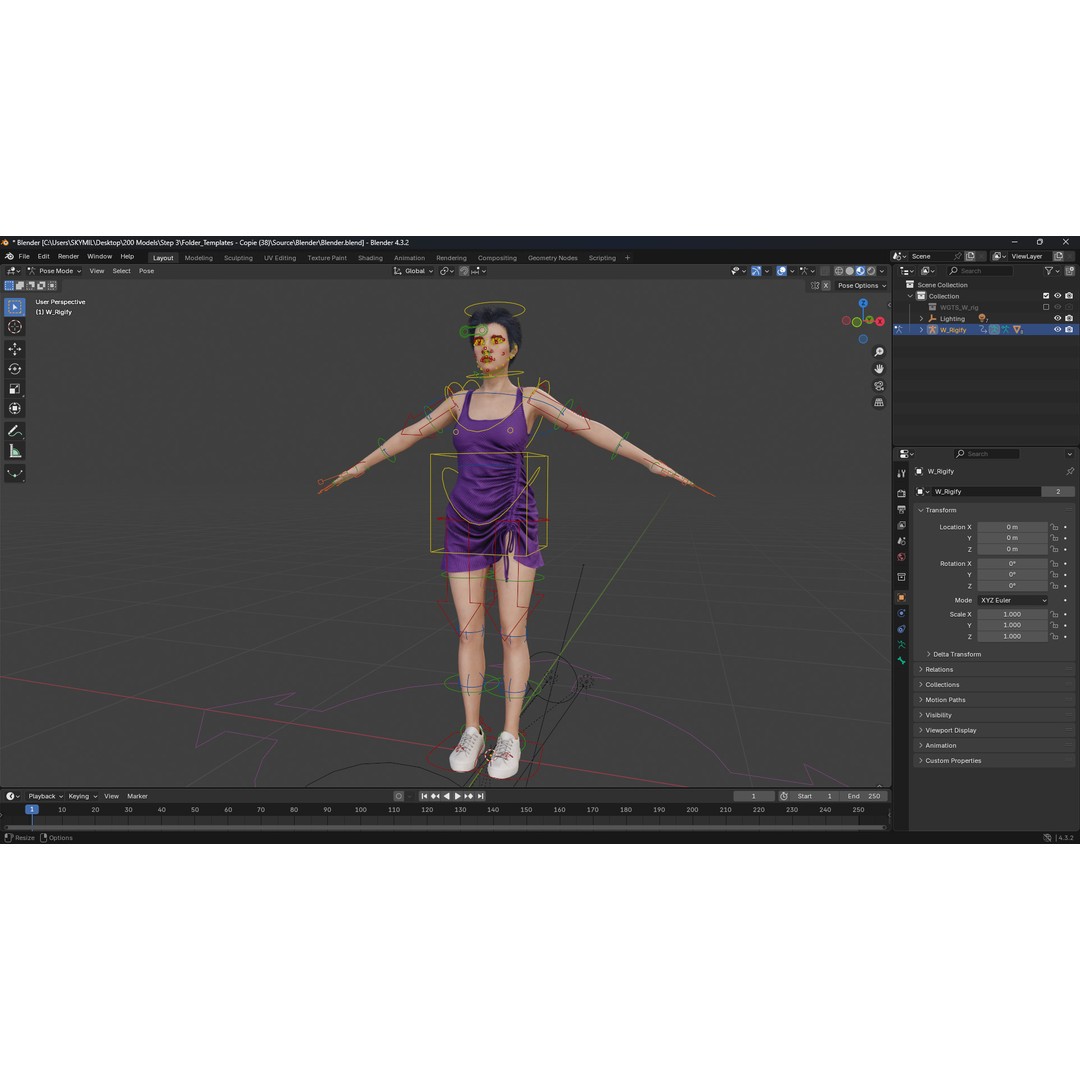Open the Pose Options dropdown
The width and height of the screenshot is (1080, 1080).
(861, 286)
